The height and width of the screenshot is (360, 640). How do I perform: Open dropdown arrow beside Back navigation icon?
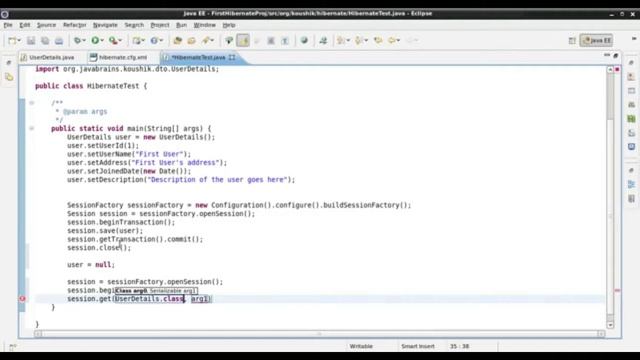(x=398, y=40)
